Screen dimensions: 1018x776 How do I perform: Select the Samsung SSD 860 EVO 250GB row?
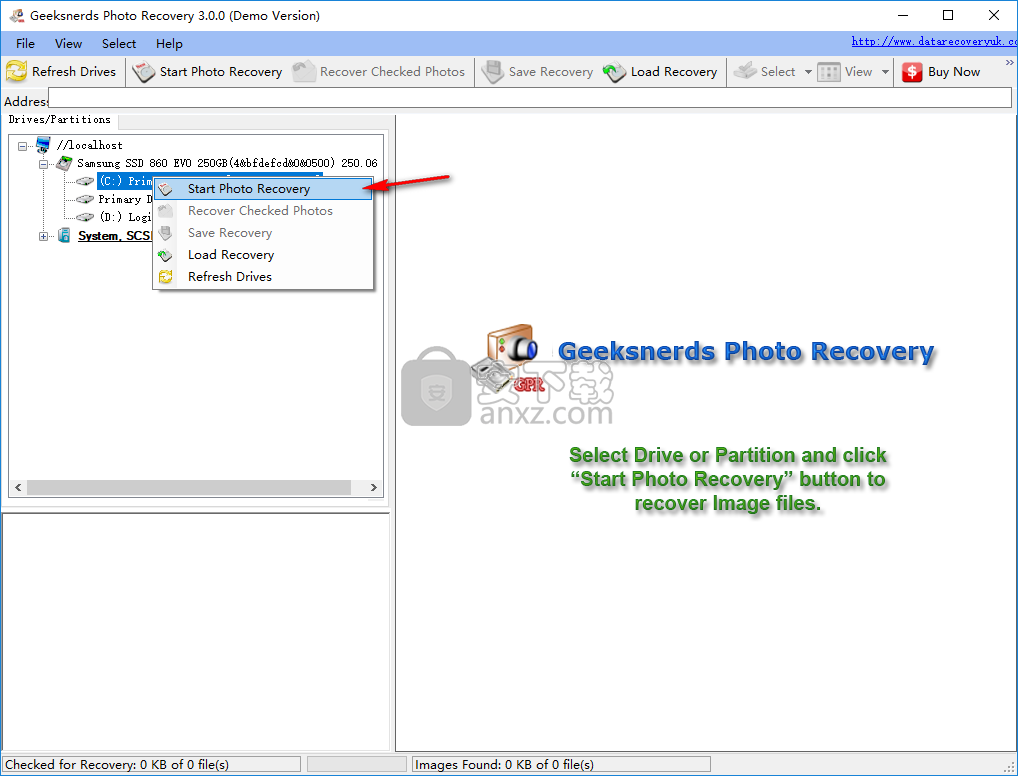[227, 163]
